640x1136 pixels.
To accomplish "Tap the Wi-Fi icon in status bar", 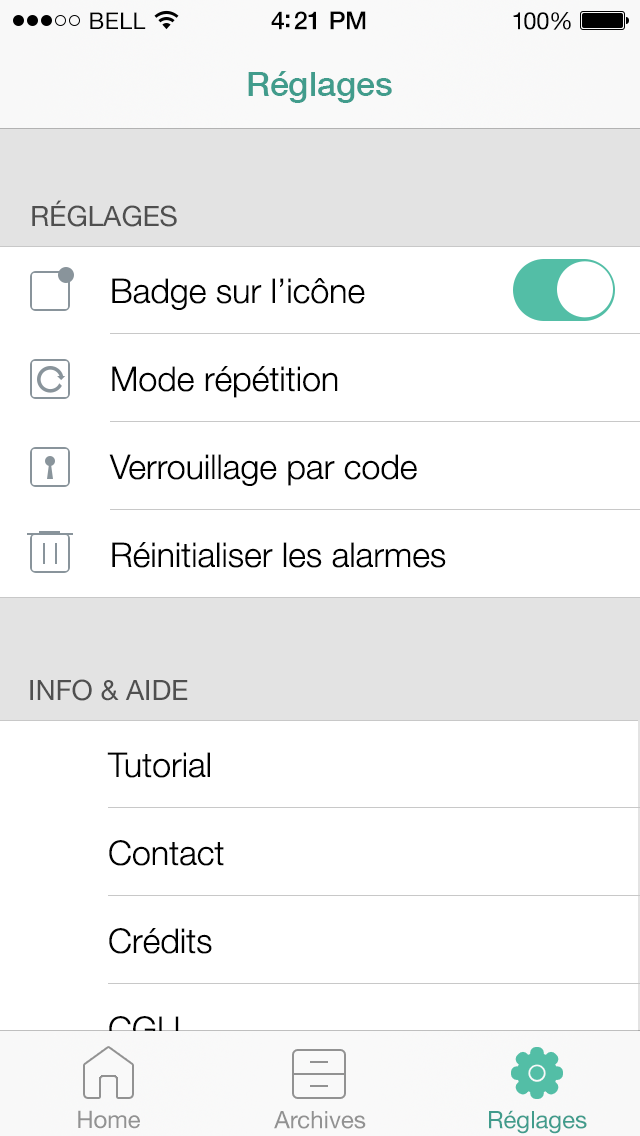I will [166, 21].
